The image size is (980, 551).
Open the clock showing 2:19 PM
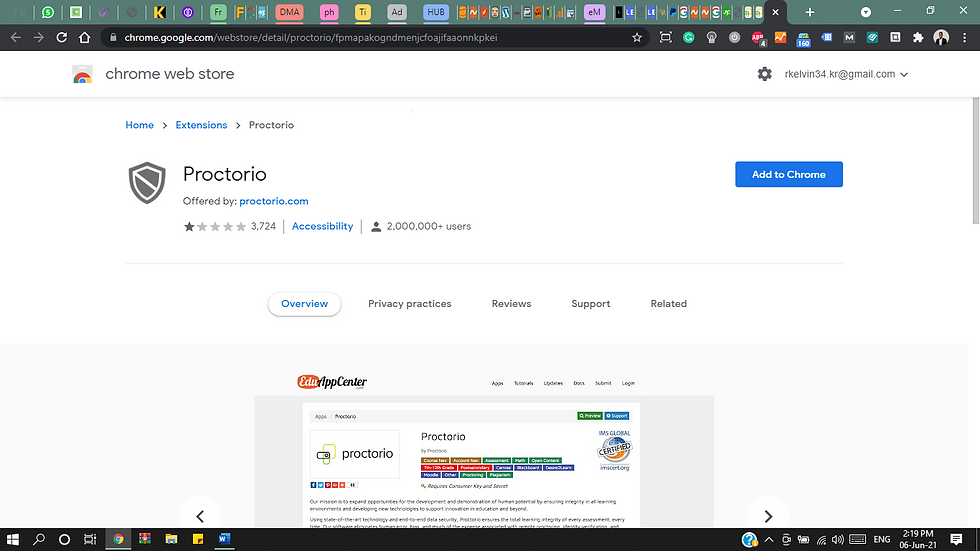pos(918,539)
